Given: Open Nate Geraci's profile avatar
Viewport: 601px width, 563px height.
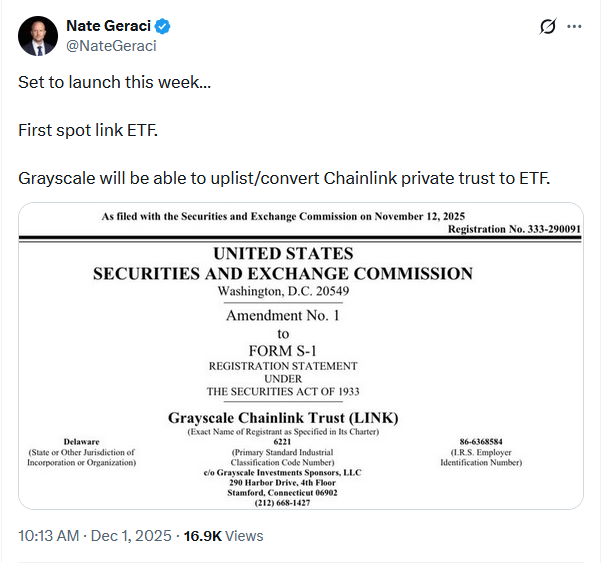Looking at the screenshot, I should pos(36,35).
